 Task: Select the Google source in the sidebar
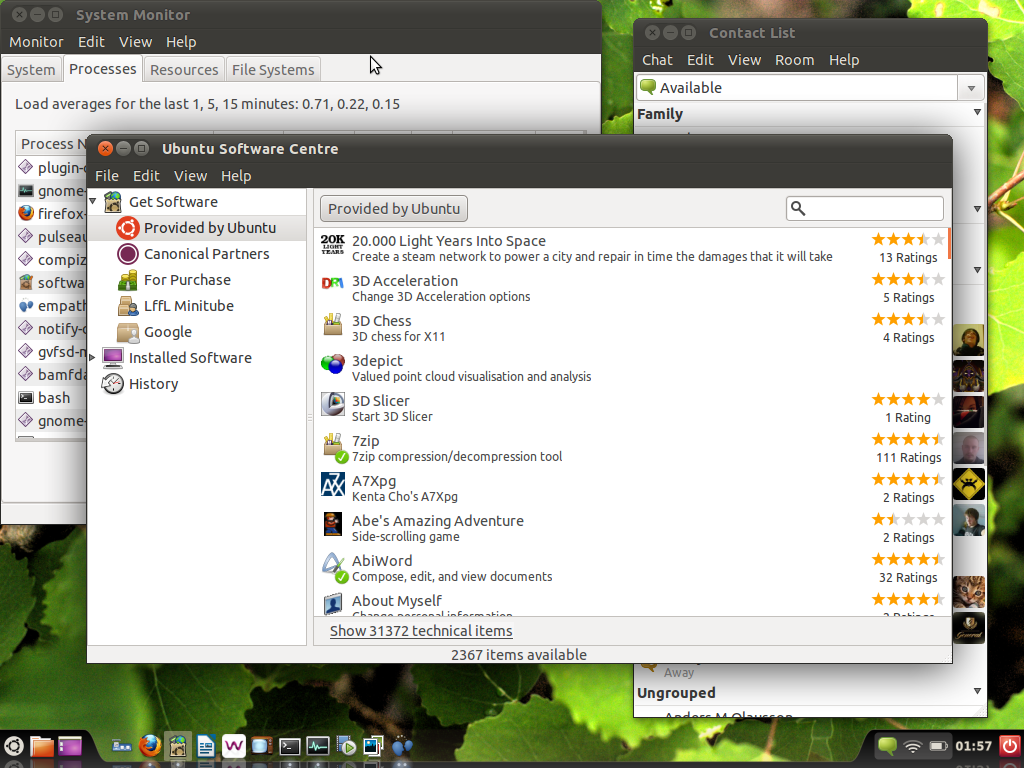pos(196,332)
